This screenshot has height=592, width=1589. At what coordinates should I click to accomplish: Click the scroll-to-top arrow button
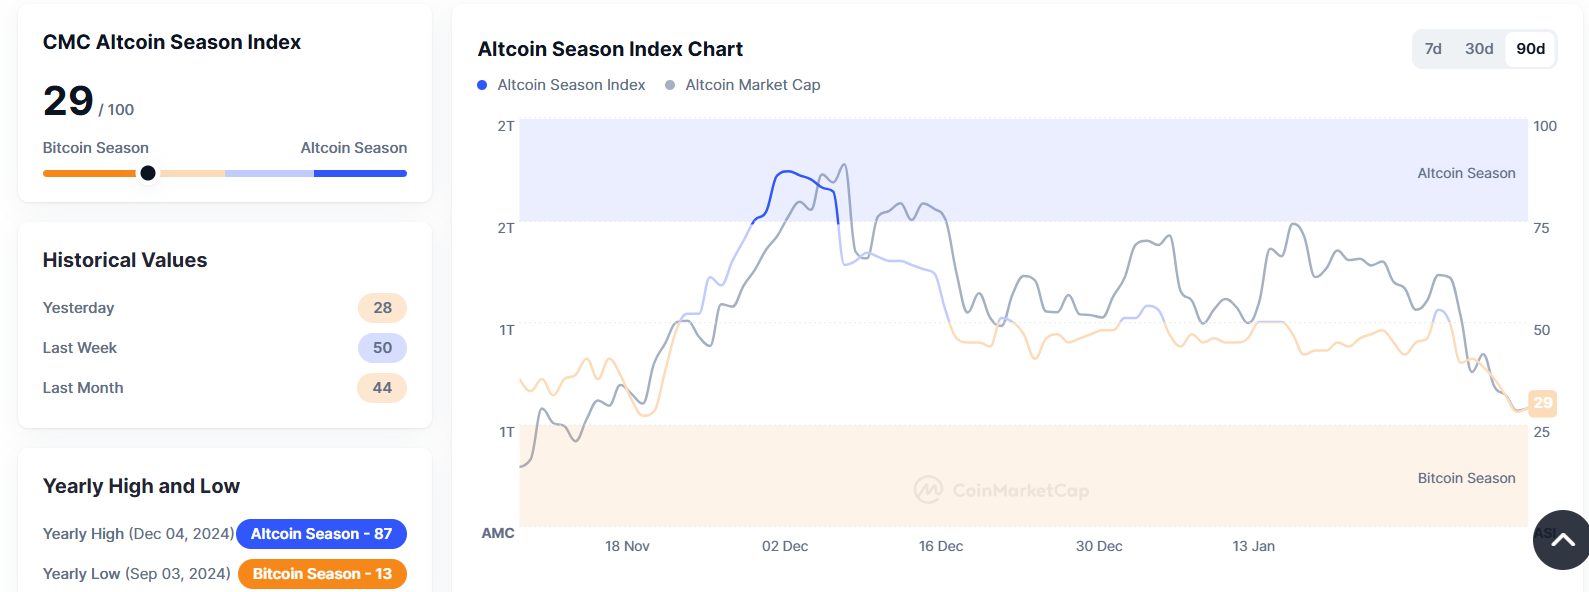pos(1560,540)
